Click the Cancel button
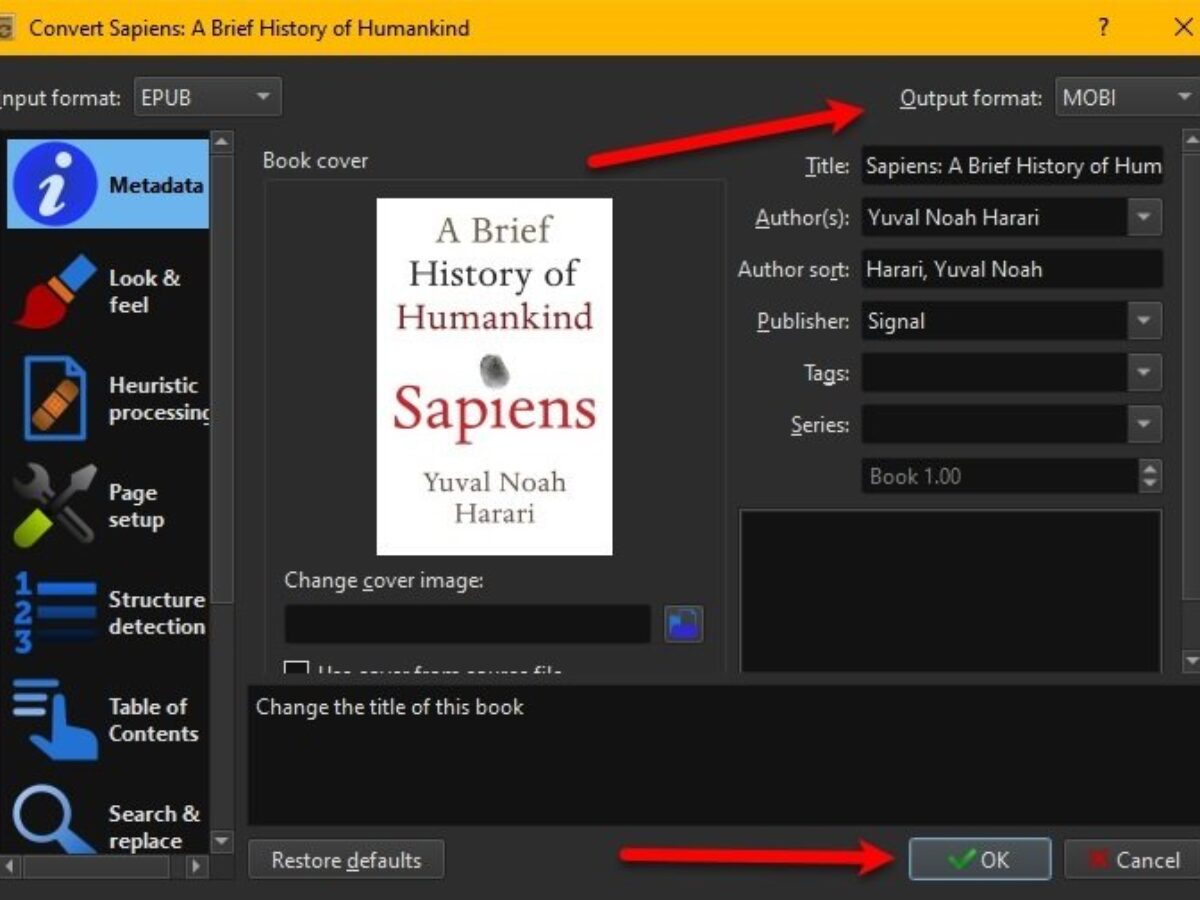The width and height of the screenshot is (1200, 900). 1132,860
